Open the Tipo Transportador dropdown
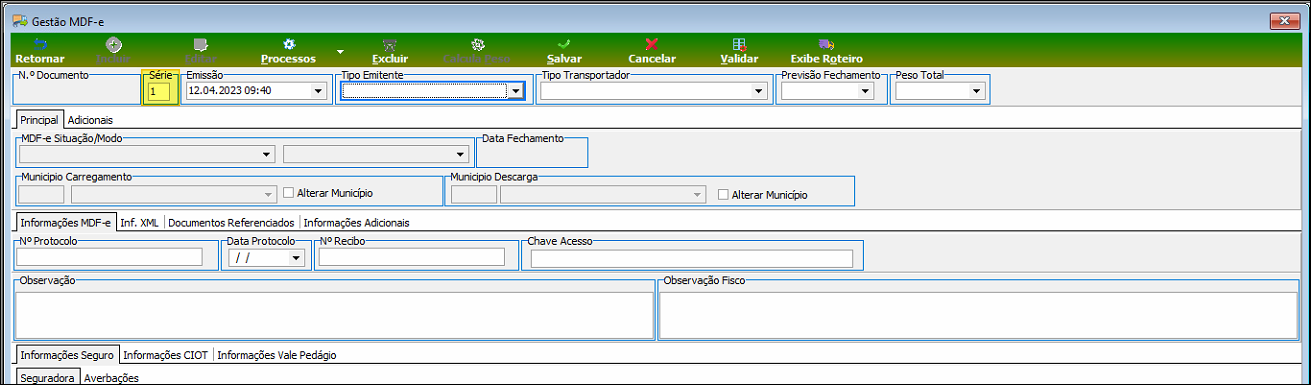The image size is (1311, 385). coord(758,91)
